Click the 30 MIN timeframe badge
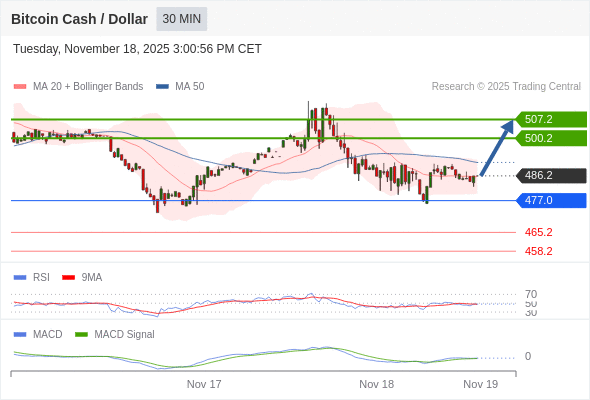 (181, 19)
